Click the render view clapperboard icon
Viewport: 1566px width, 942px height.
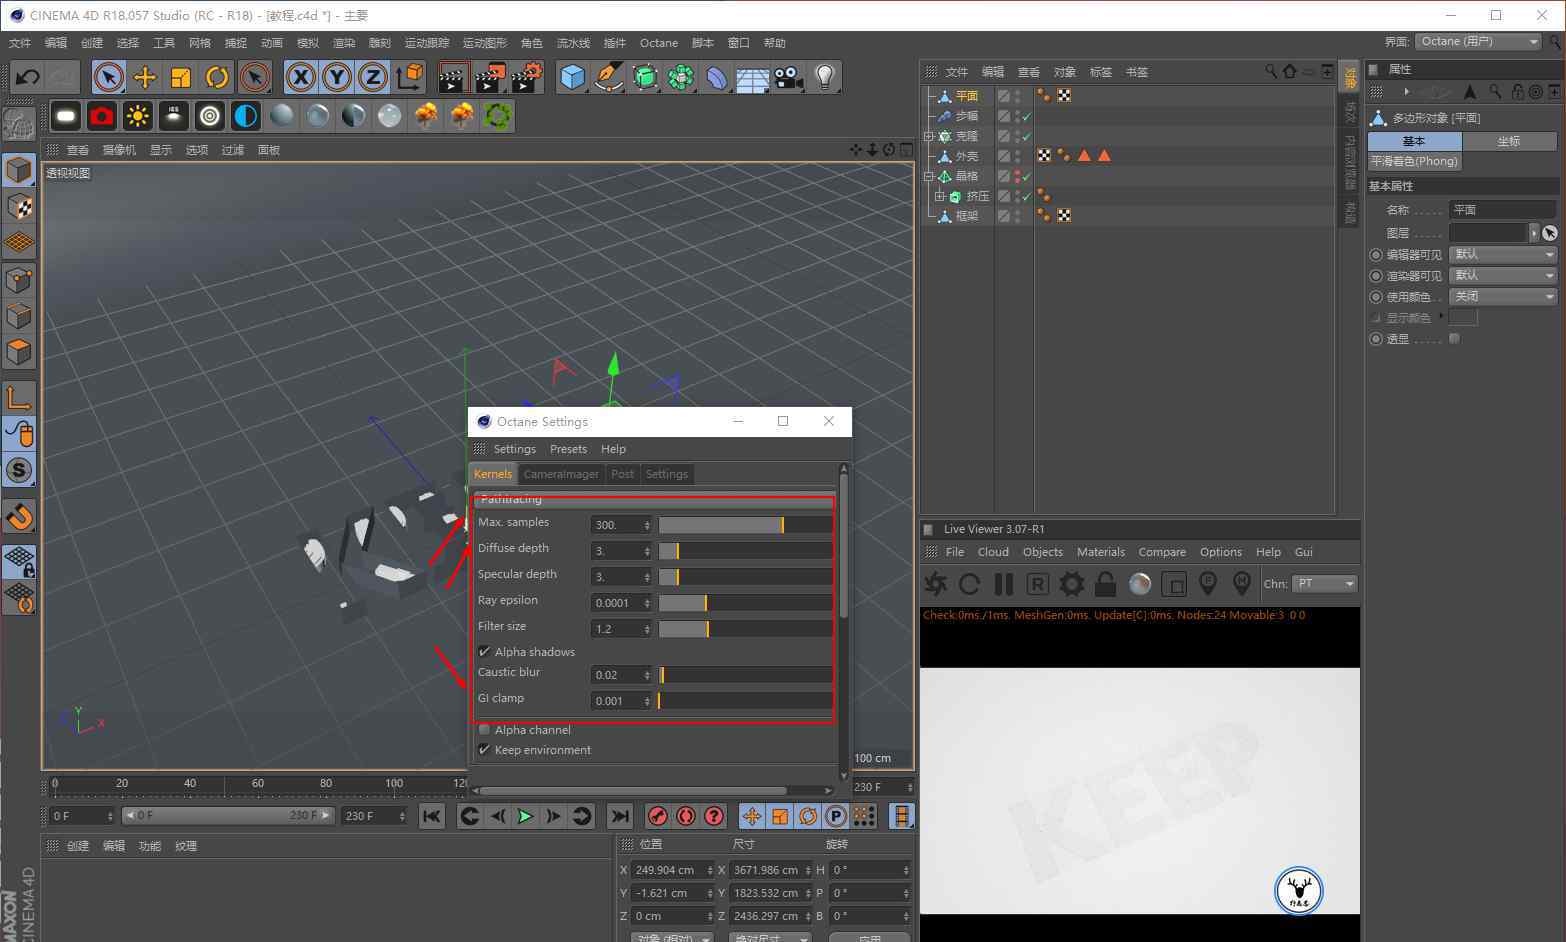click(453, 77)
